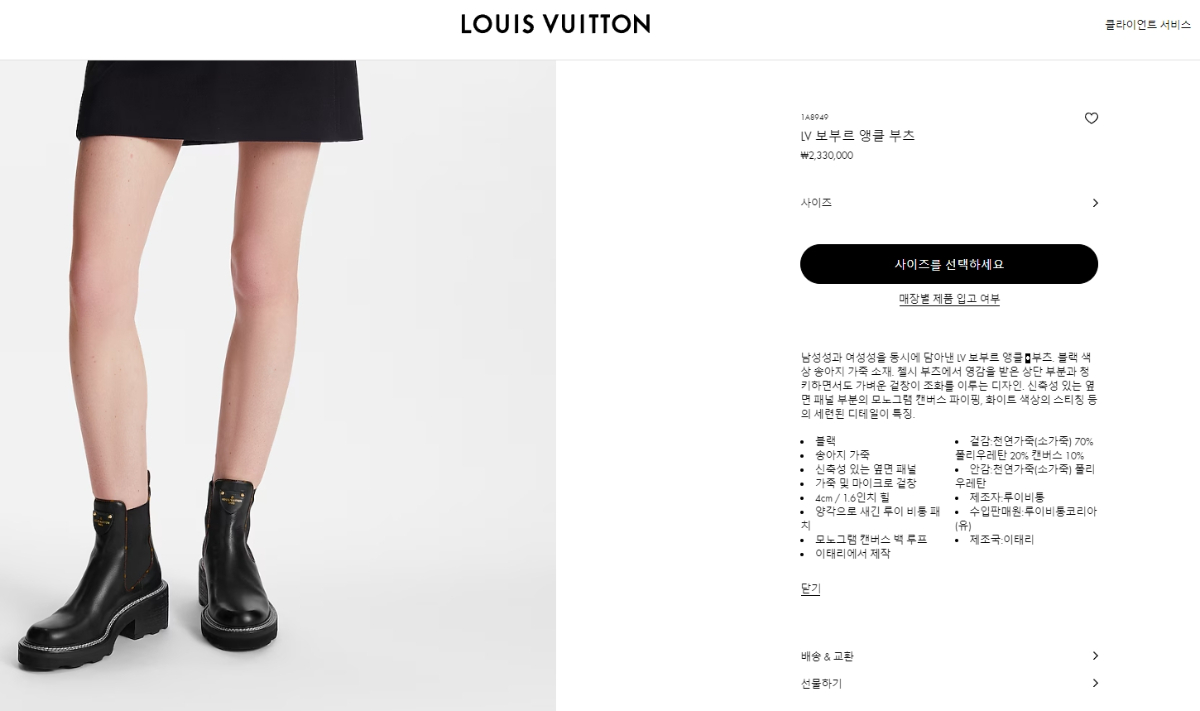The image size is (1200, 711).
Task: Add the boots to wishlist with heart icon
Action: point(1091,118)
